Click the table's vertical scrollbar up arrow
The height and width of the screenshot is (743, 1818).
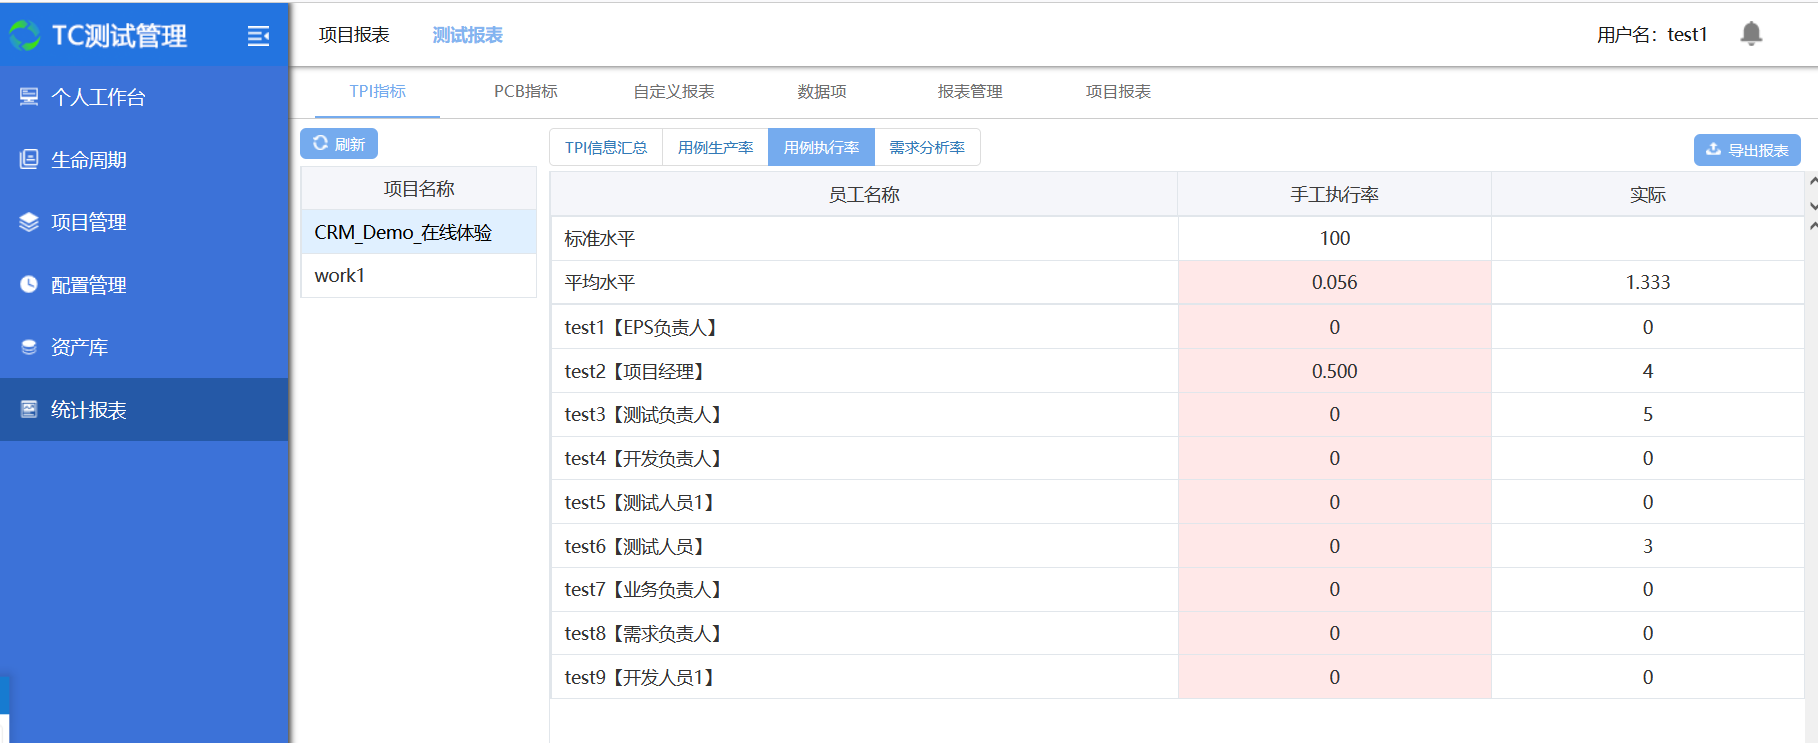point(1812,181)
